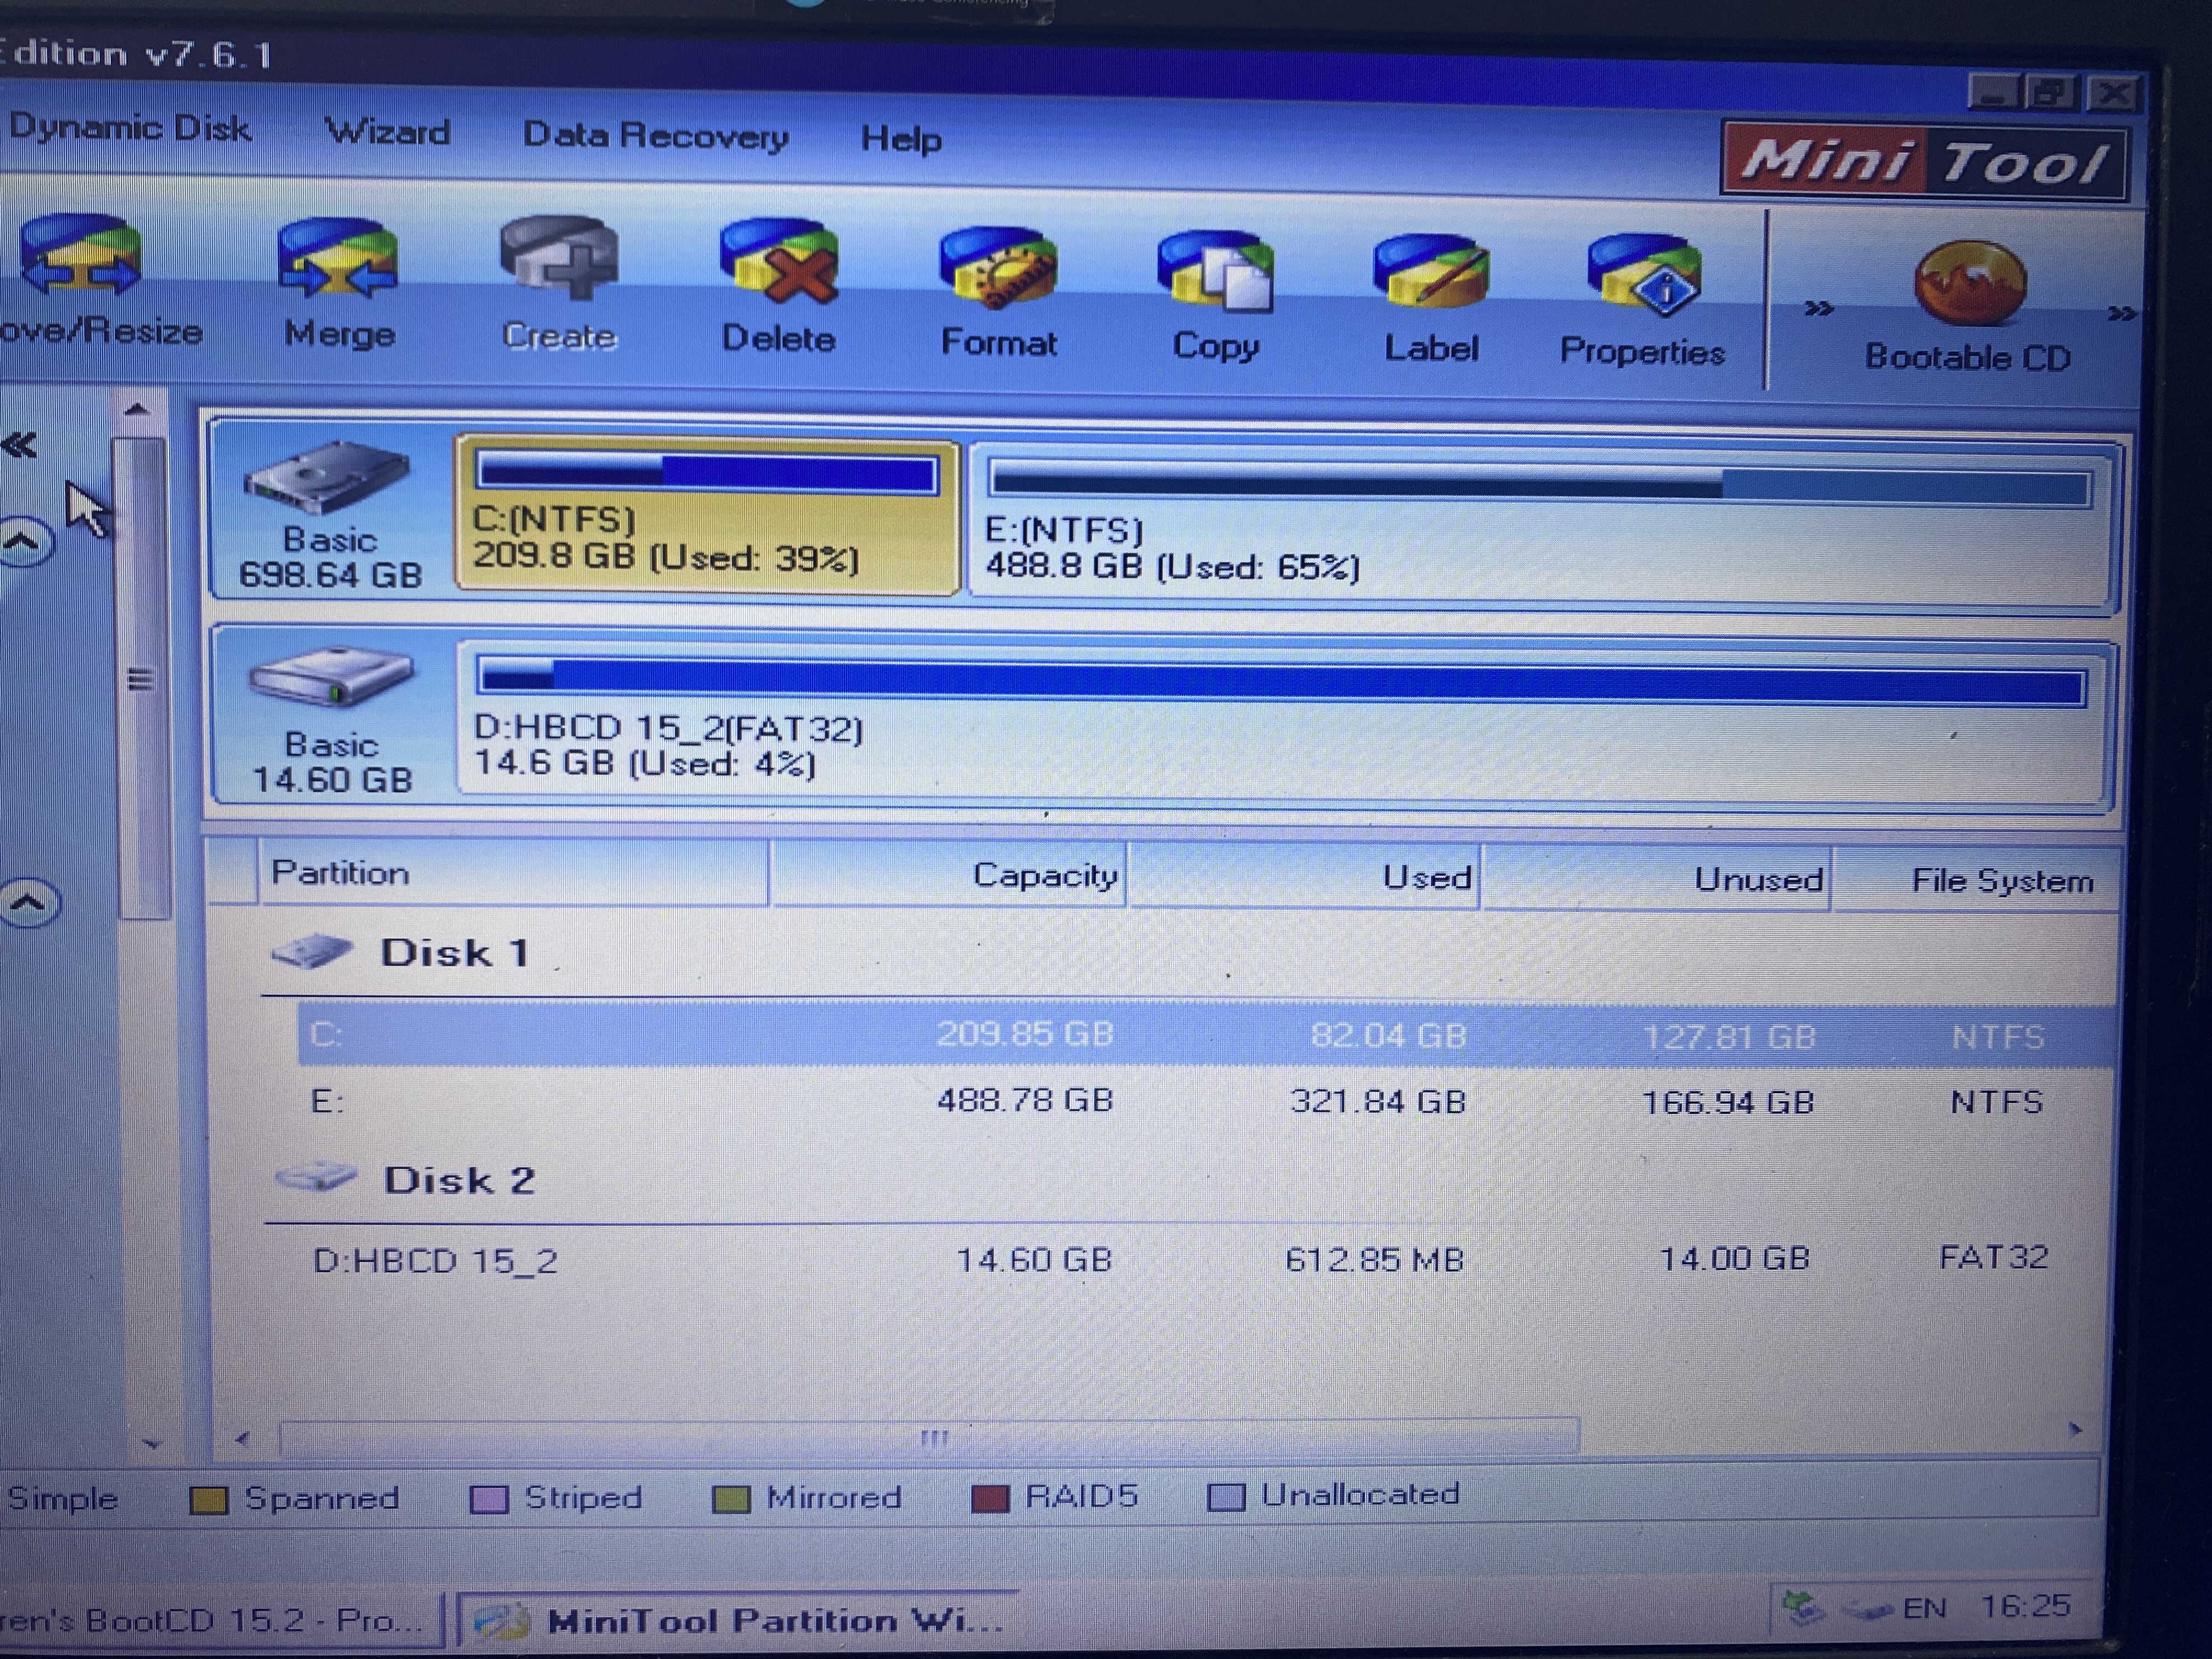
Task: Click the horizontal scrollbar under partition list
Action: (930, 1437)
